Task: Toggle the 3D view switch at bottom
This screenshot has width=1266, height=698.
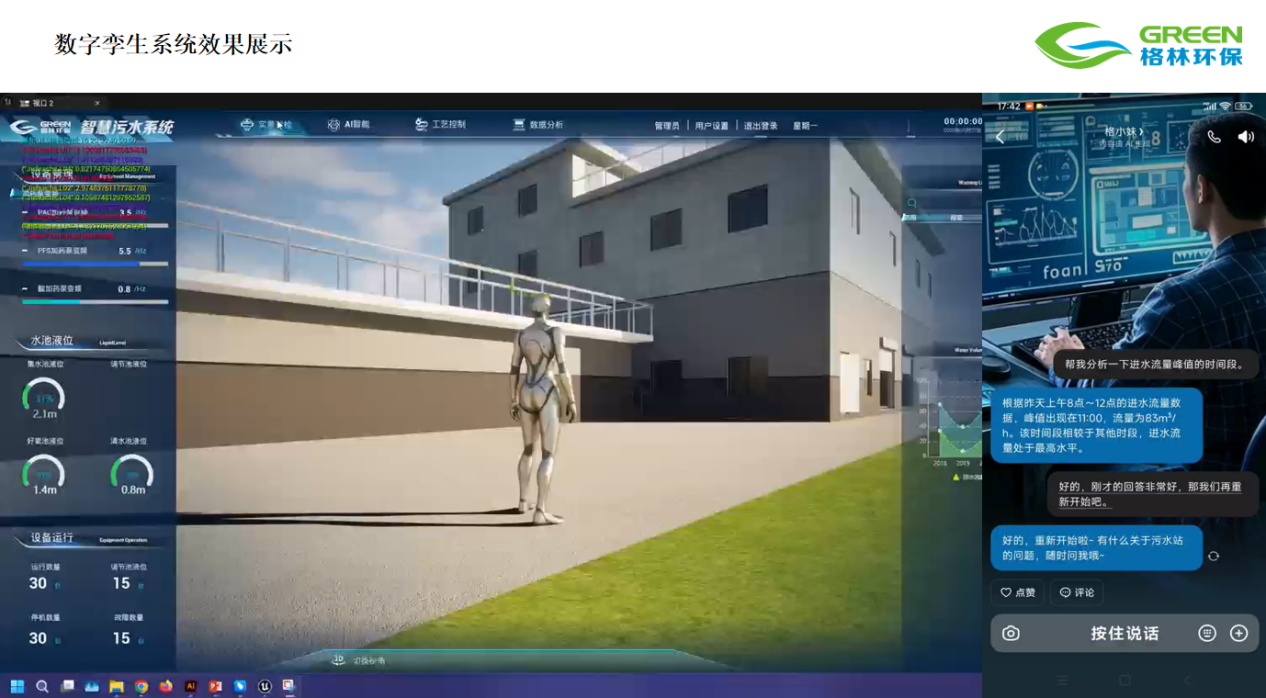Action: tap(338, 660)
